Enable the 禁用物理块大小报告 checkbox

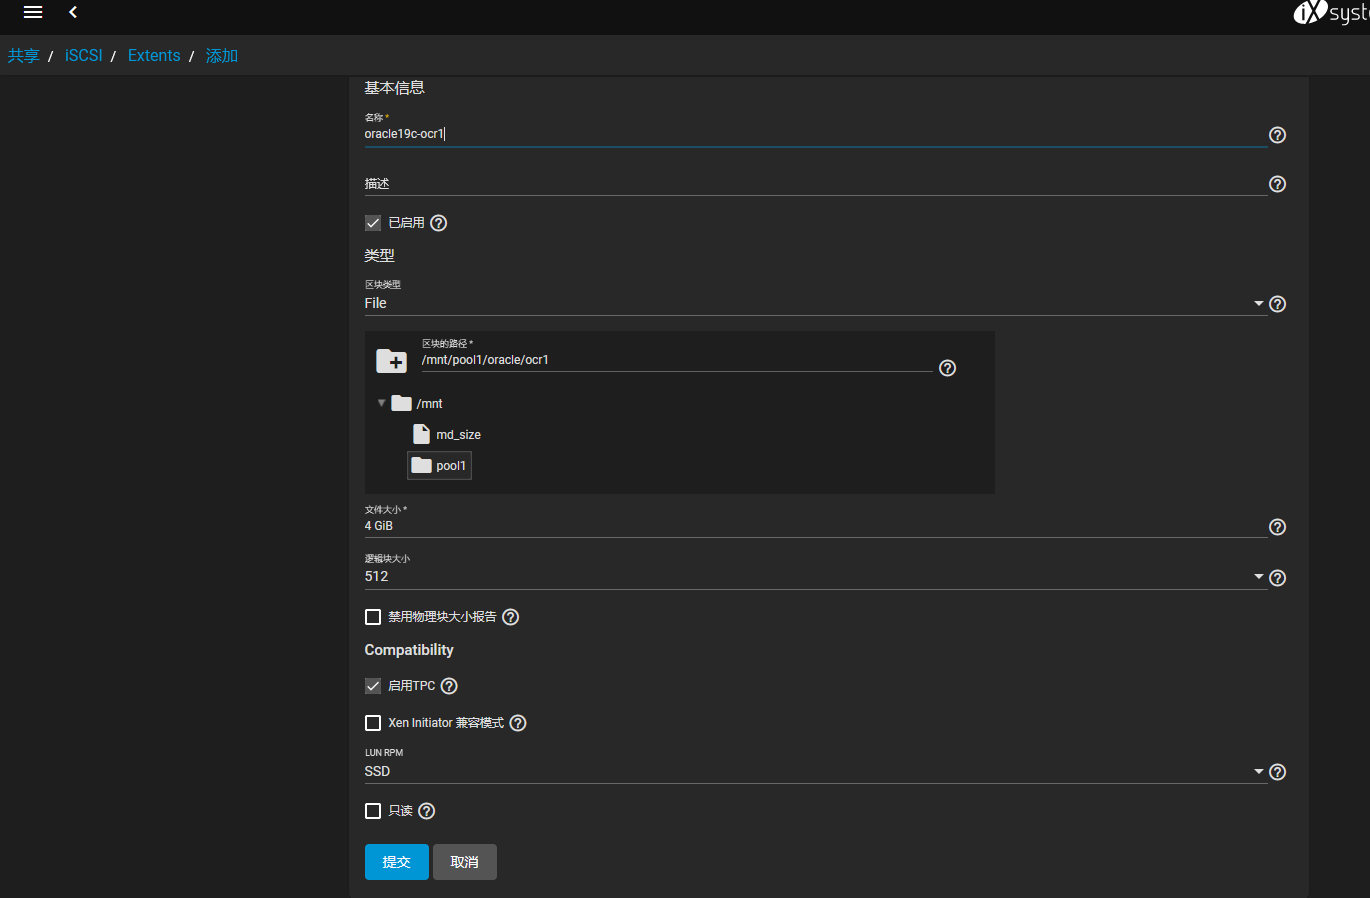click(x=373, y=617)
